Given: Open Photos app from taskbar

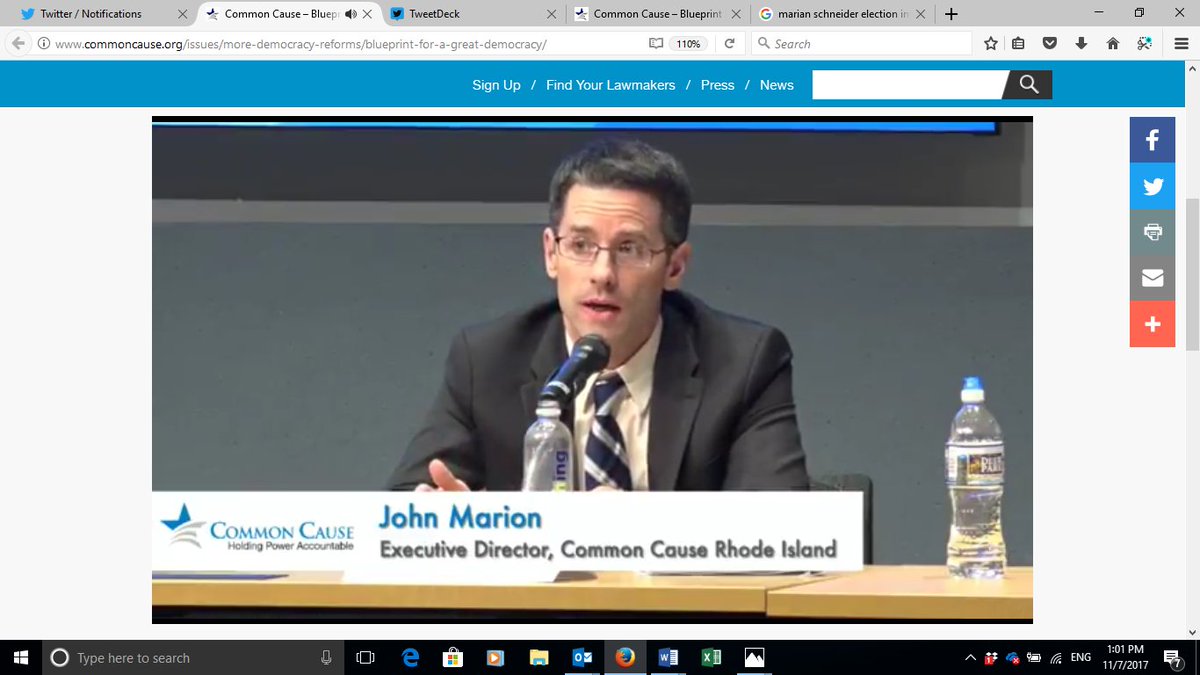Looking at the screenshot, I should [x=754, y=657].
